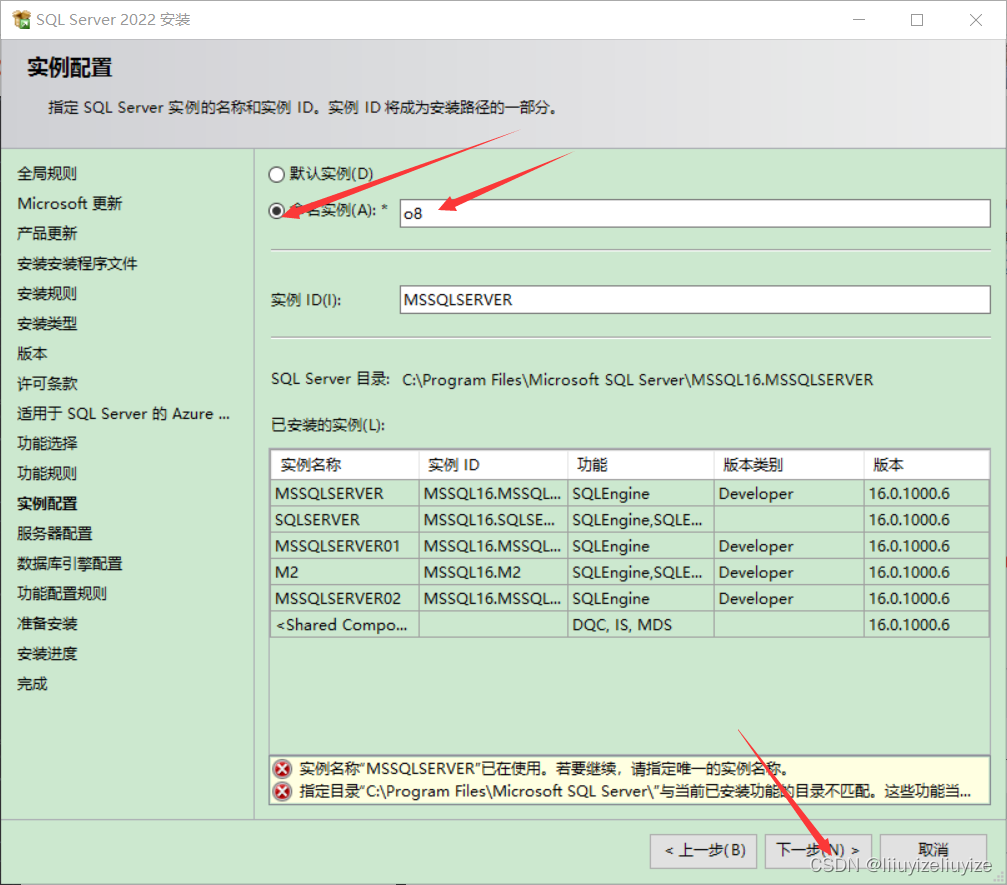This screenshot has width=1007, height=885.
Task: Select the MSSQLSERVER02 instance row
Action: click(629, 599)
